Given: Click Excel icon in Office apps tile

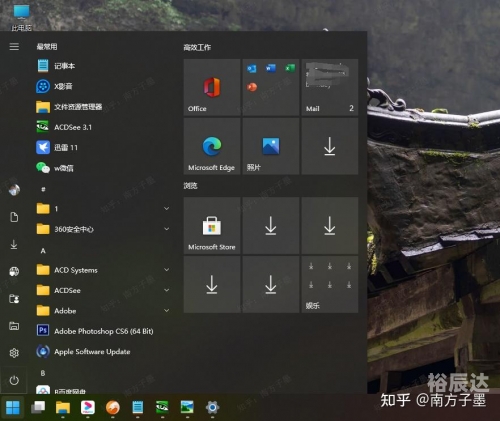Looking at the screenshot, I should 290,68.
